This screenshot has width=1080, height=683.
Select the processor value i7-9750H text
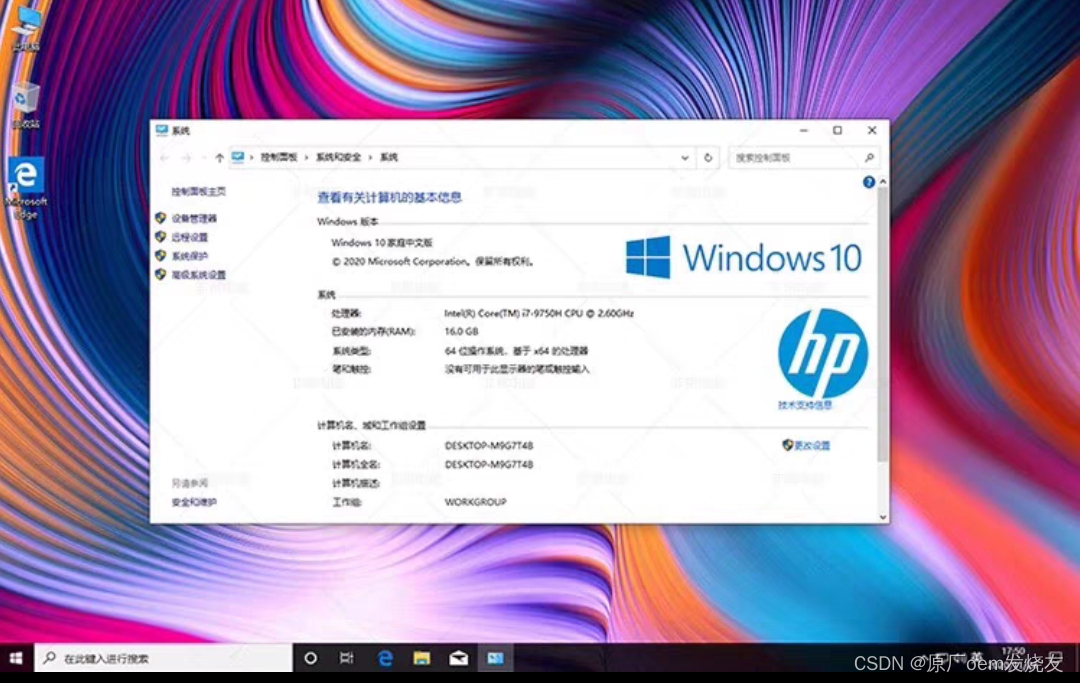pos(539,313)
